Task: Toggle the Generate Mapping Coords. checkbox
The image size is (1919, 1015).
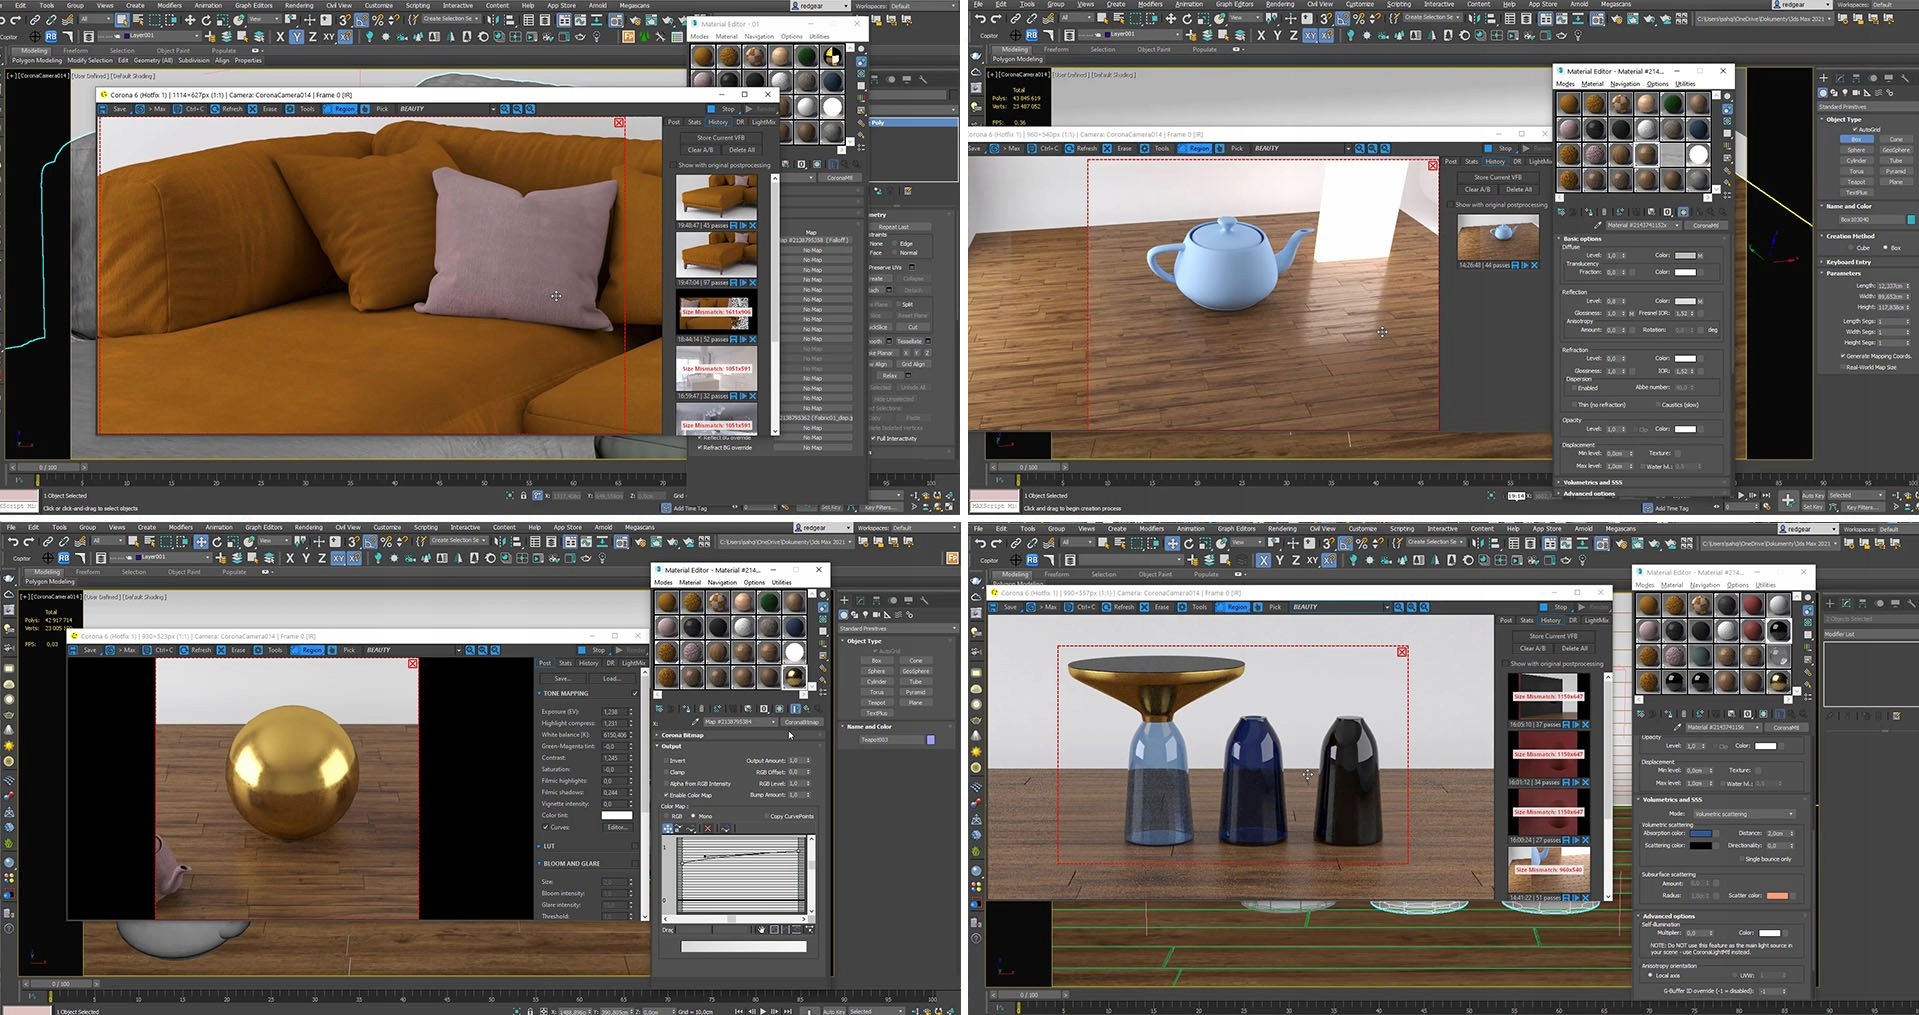Action: pyautogui.click(x=1843, y=356)
